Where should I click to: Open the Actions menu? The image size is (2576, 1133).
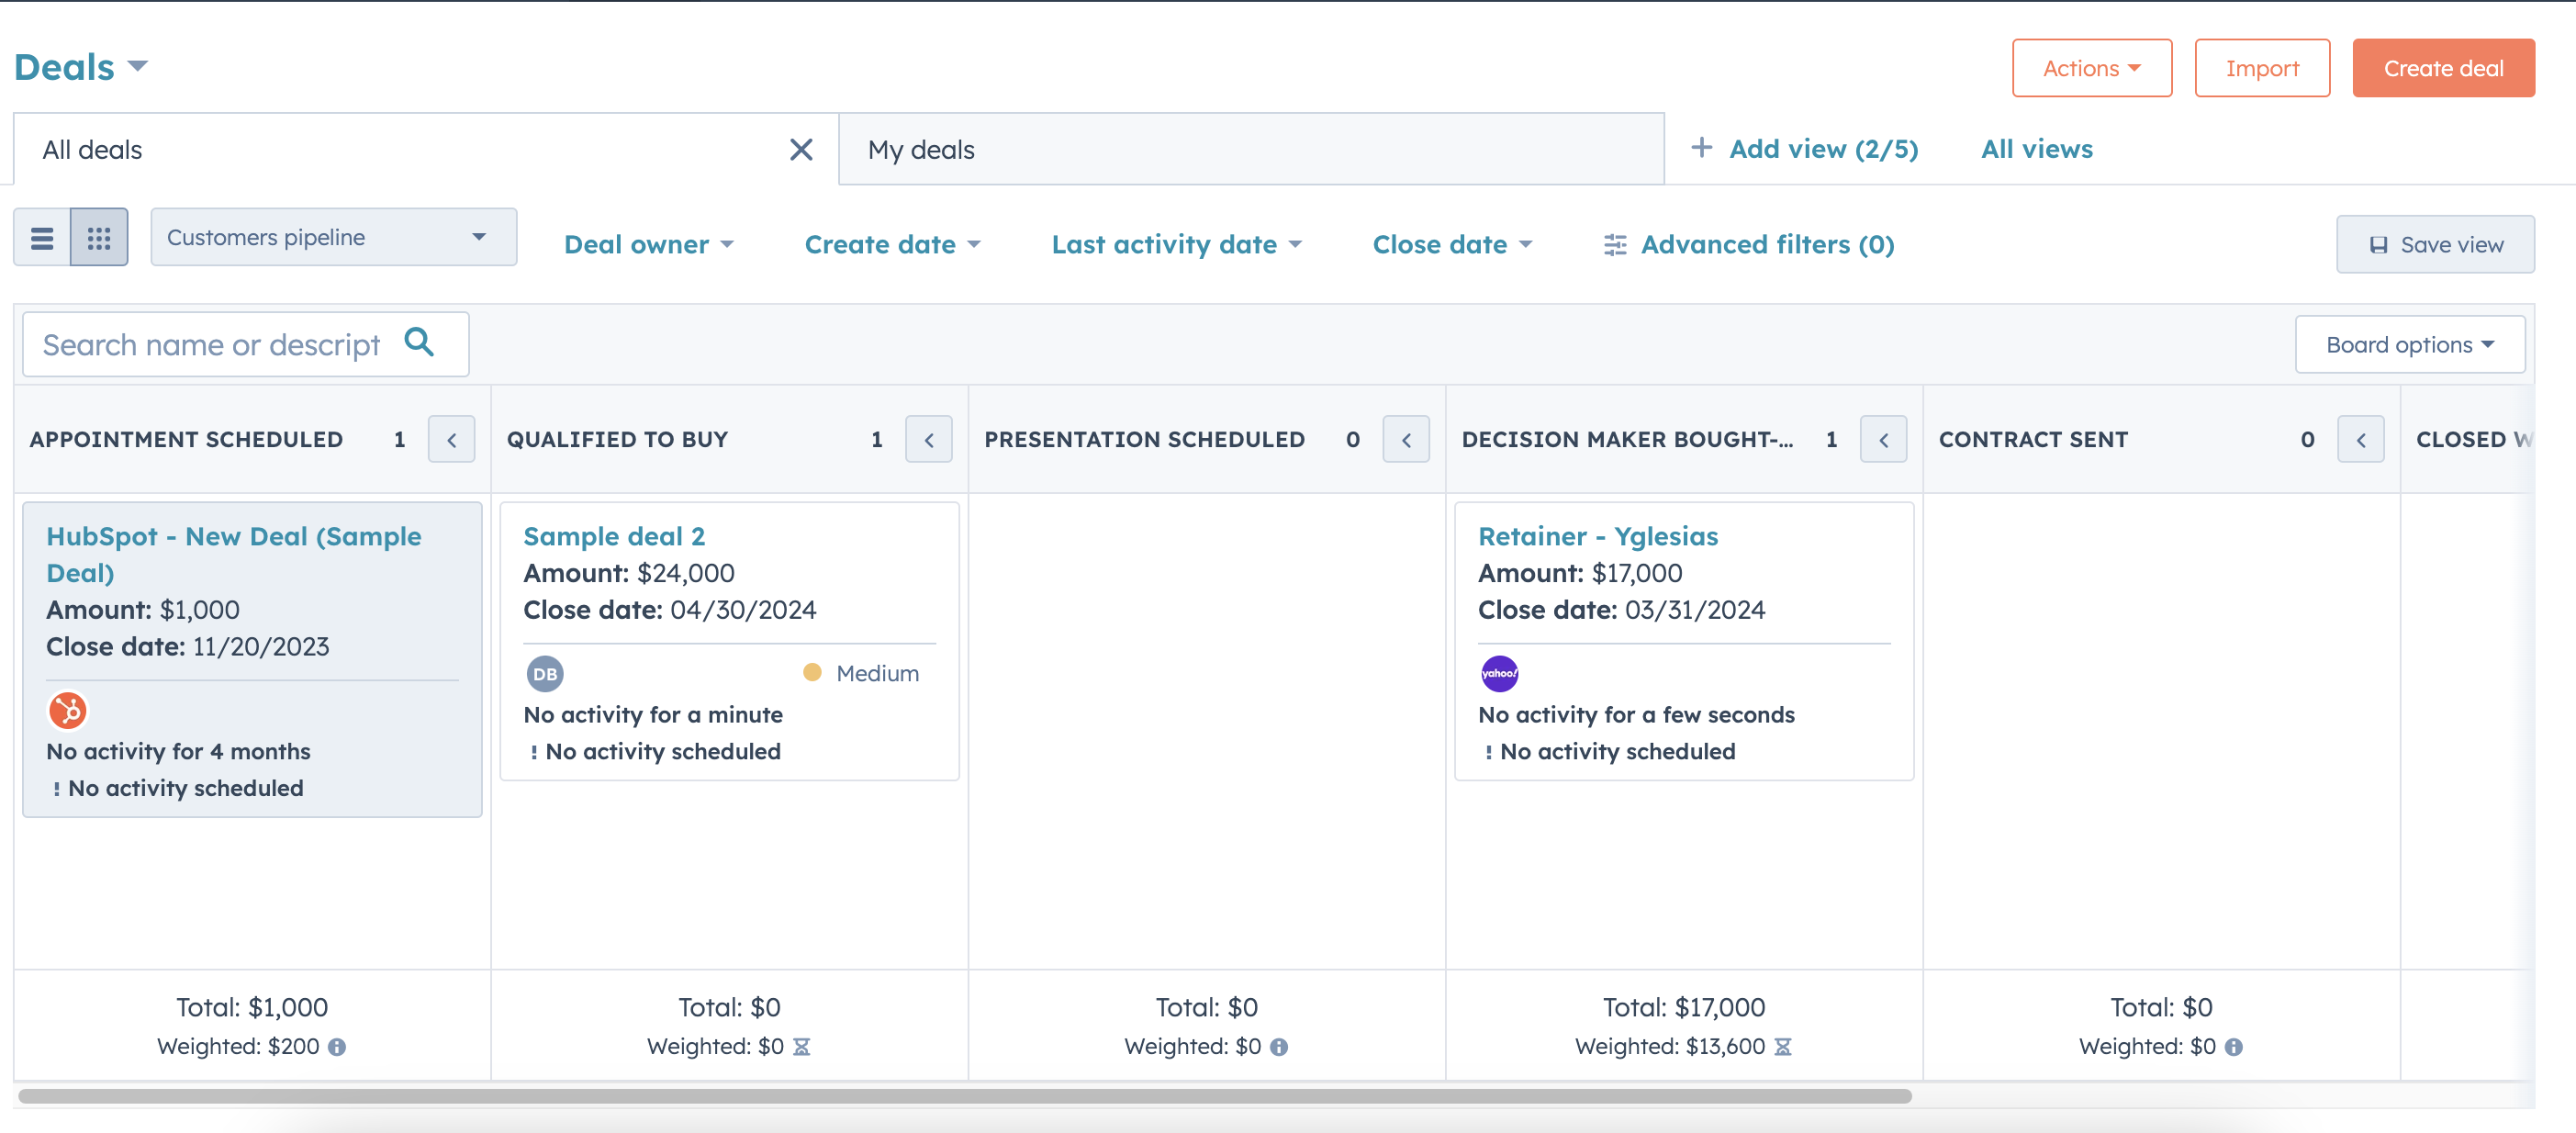(x=2092, y=67)
